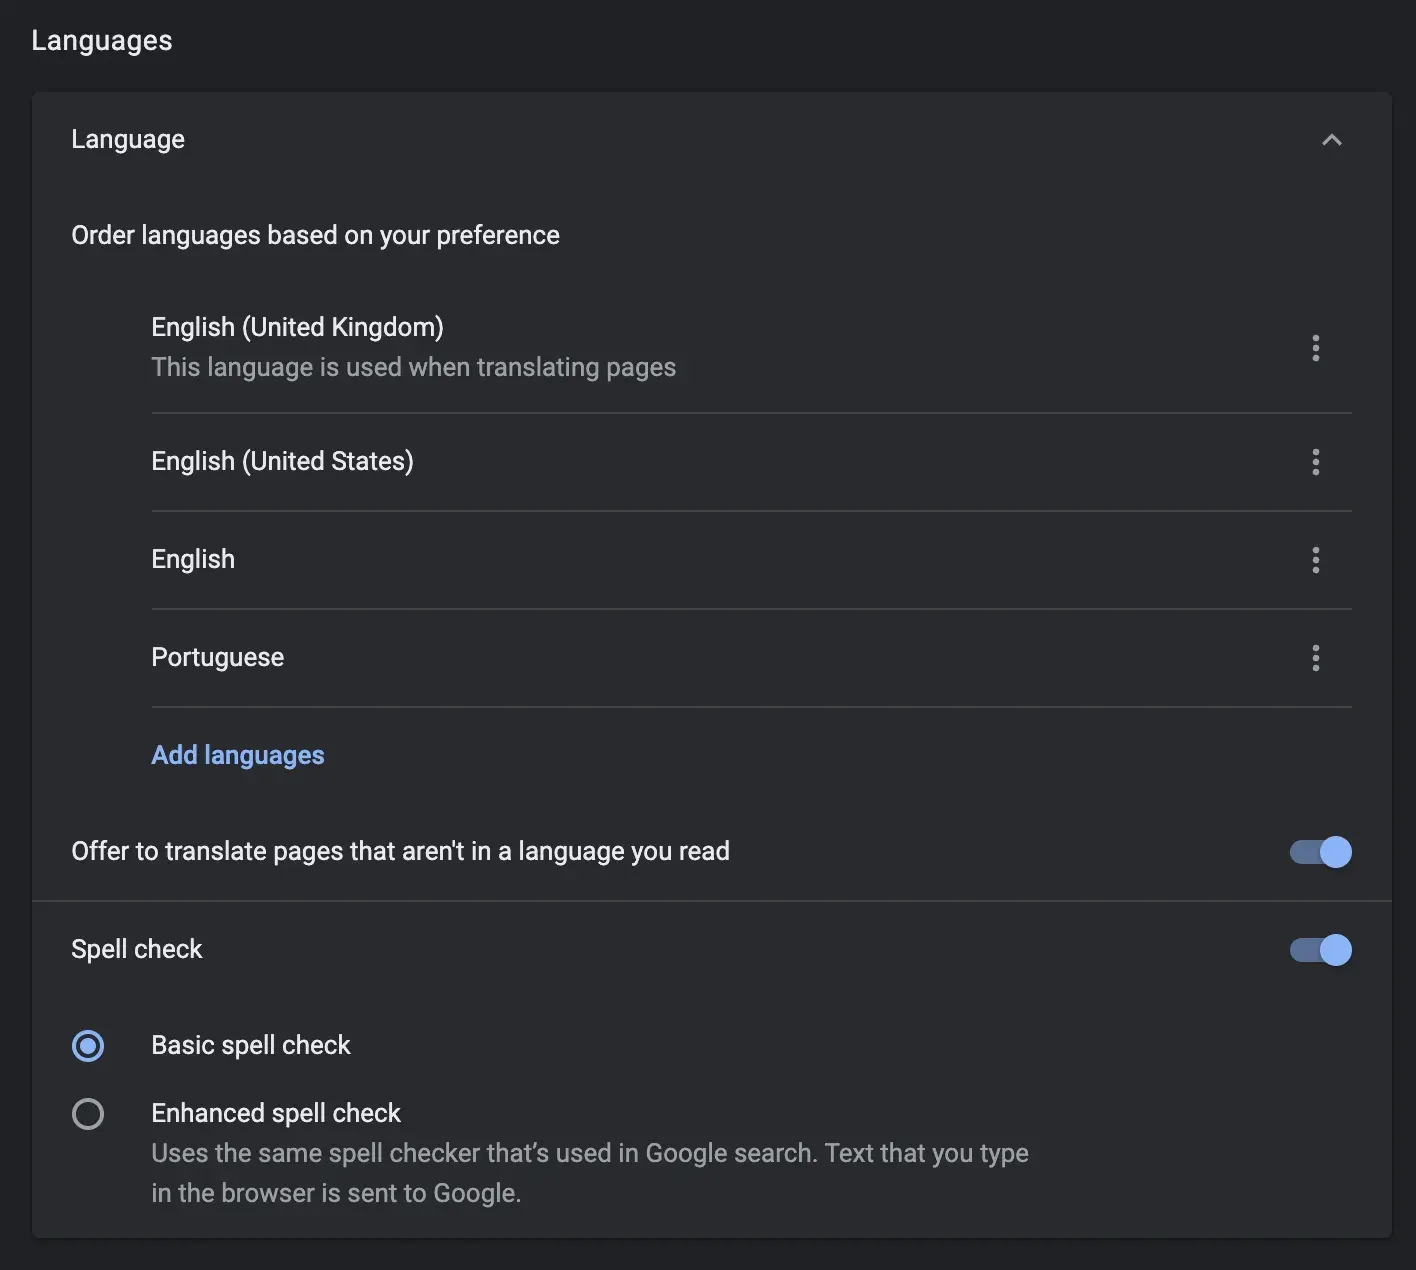Turn off Spell check
Image resolution: width=1416 pixels, height=1270 pixels.
[x=1319, y=949]
